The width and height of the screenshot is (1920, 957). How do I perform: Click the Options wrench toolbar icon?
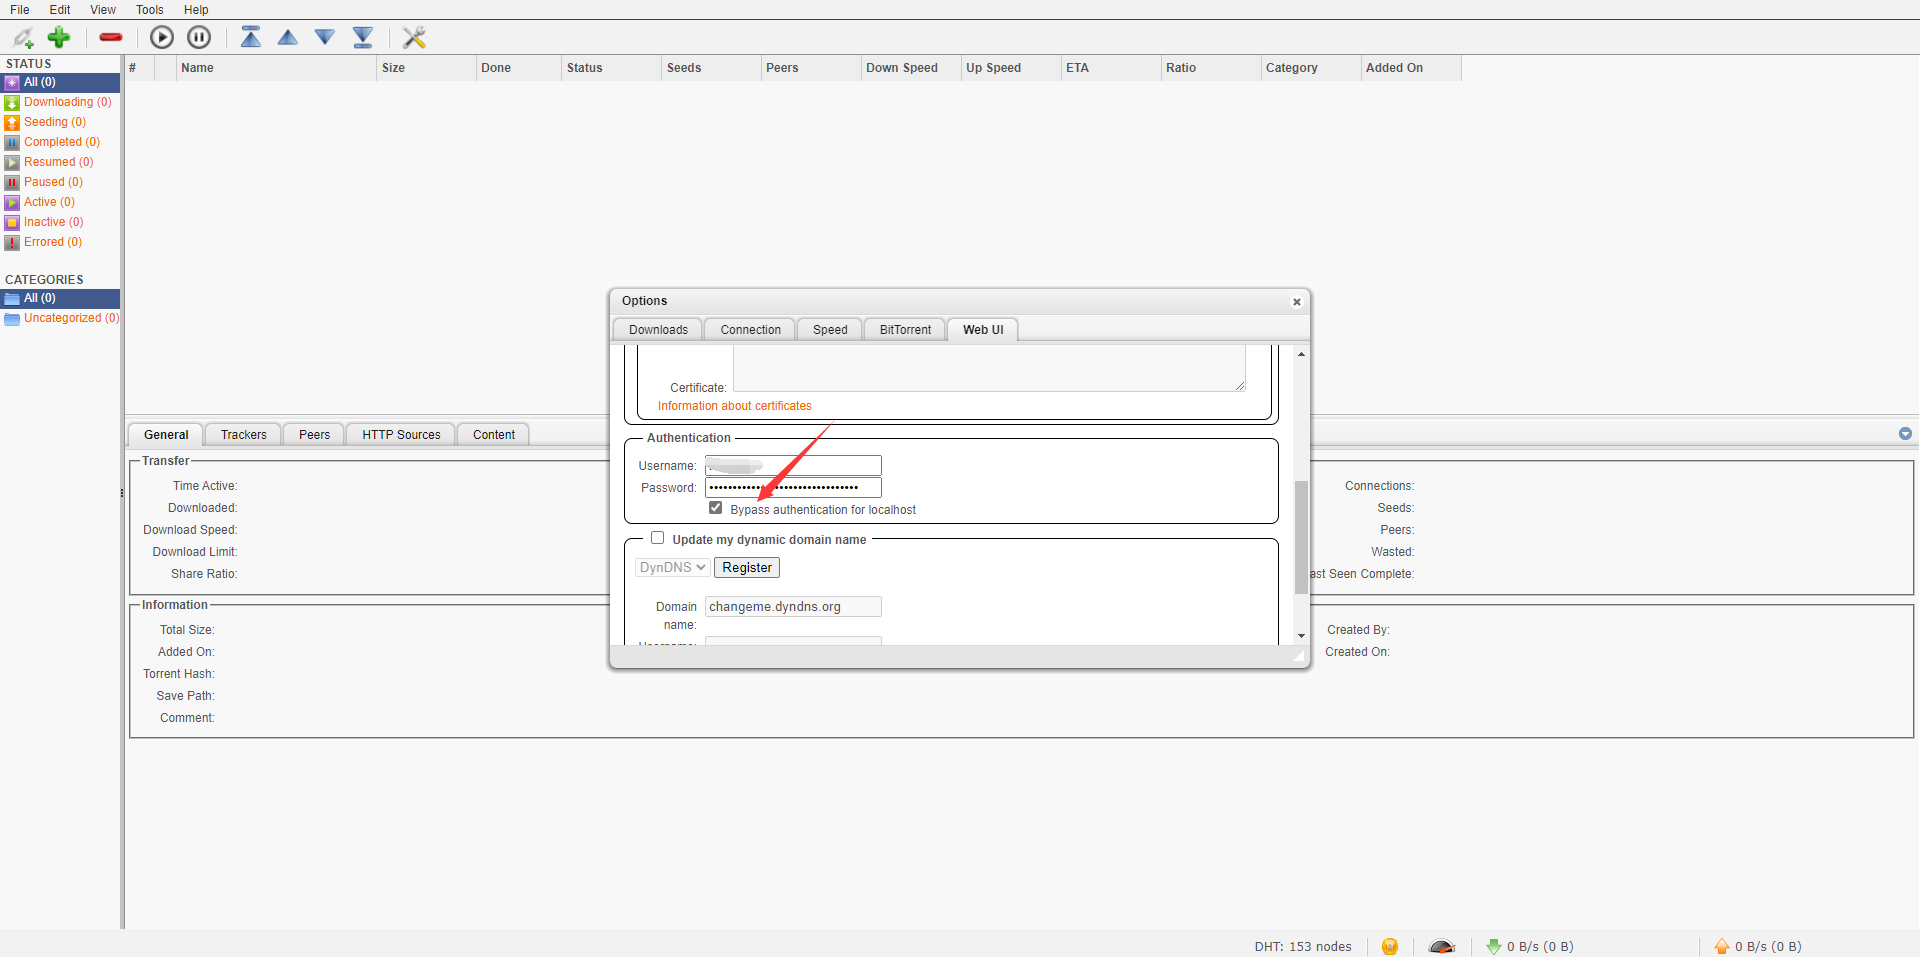click(x=414, y=37)
